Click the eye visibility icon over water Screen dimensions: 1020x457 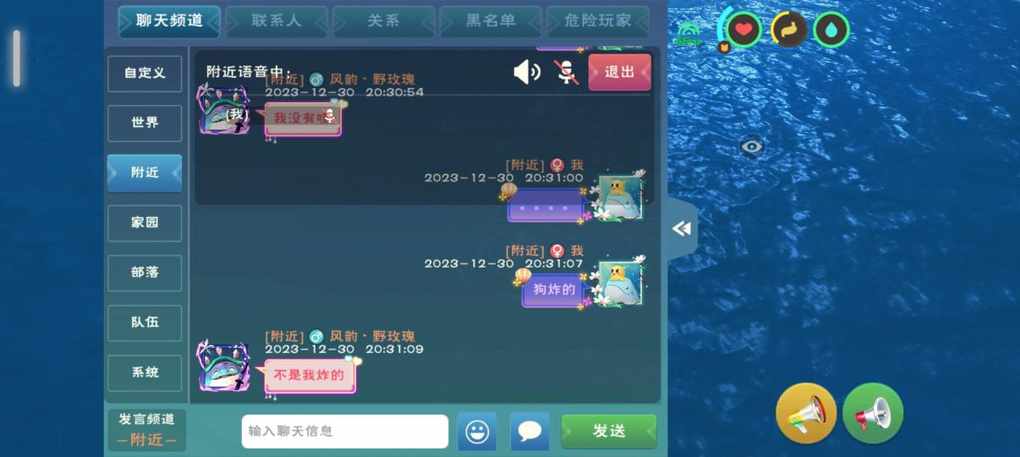[x=751, y=147]
